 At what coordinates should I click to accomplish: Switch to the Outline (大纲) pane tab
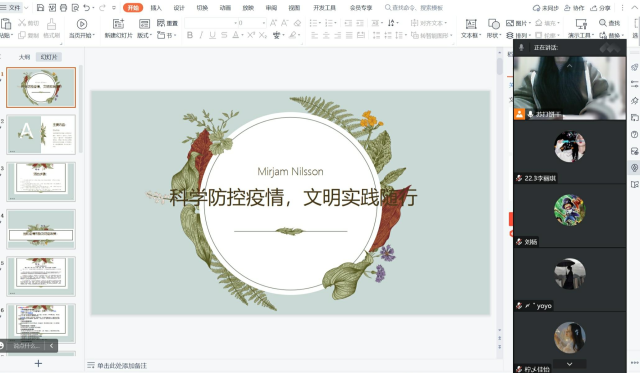click(x=24, y=57)
